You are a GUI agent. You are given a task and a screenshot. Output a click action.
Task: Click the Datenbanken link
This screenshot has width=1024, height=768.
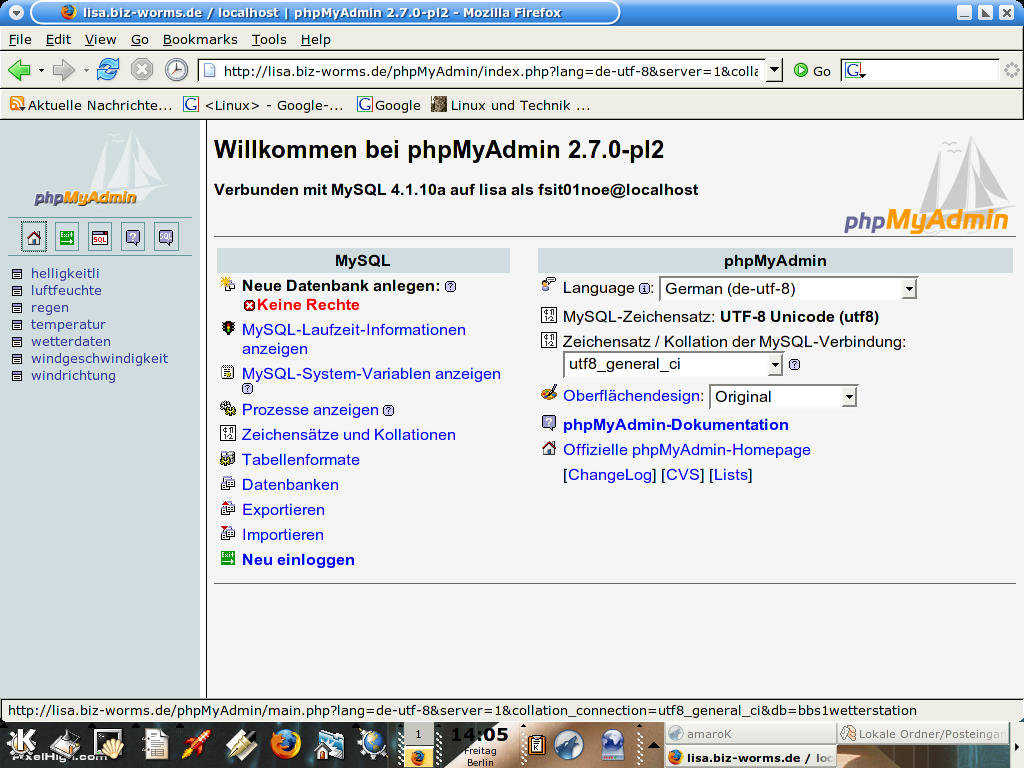[x=290, y=485]
